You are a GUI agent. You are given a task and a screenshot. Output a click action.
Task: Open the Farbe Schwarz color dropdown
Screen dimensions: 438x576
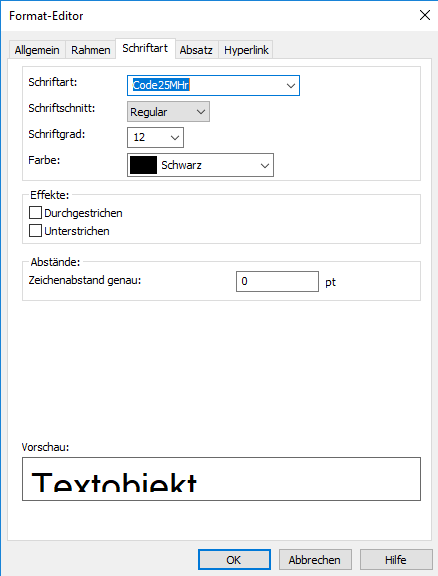(200, 165)
